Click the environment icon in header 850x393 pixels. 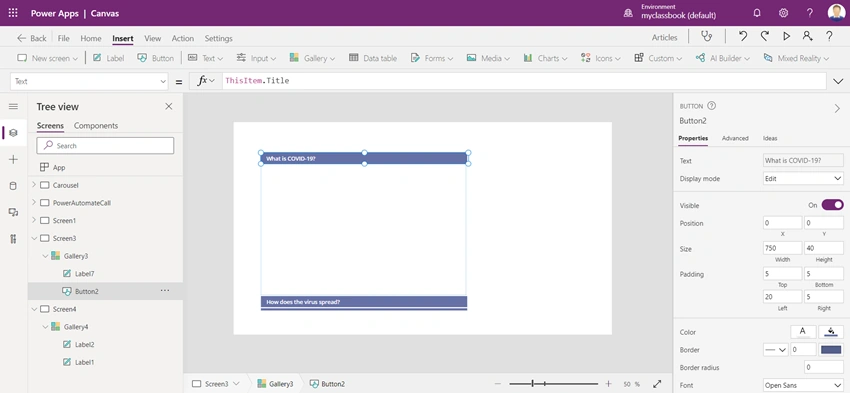click(628, 13)
